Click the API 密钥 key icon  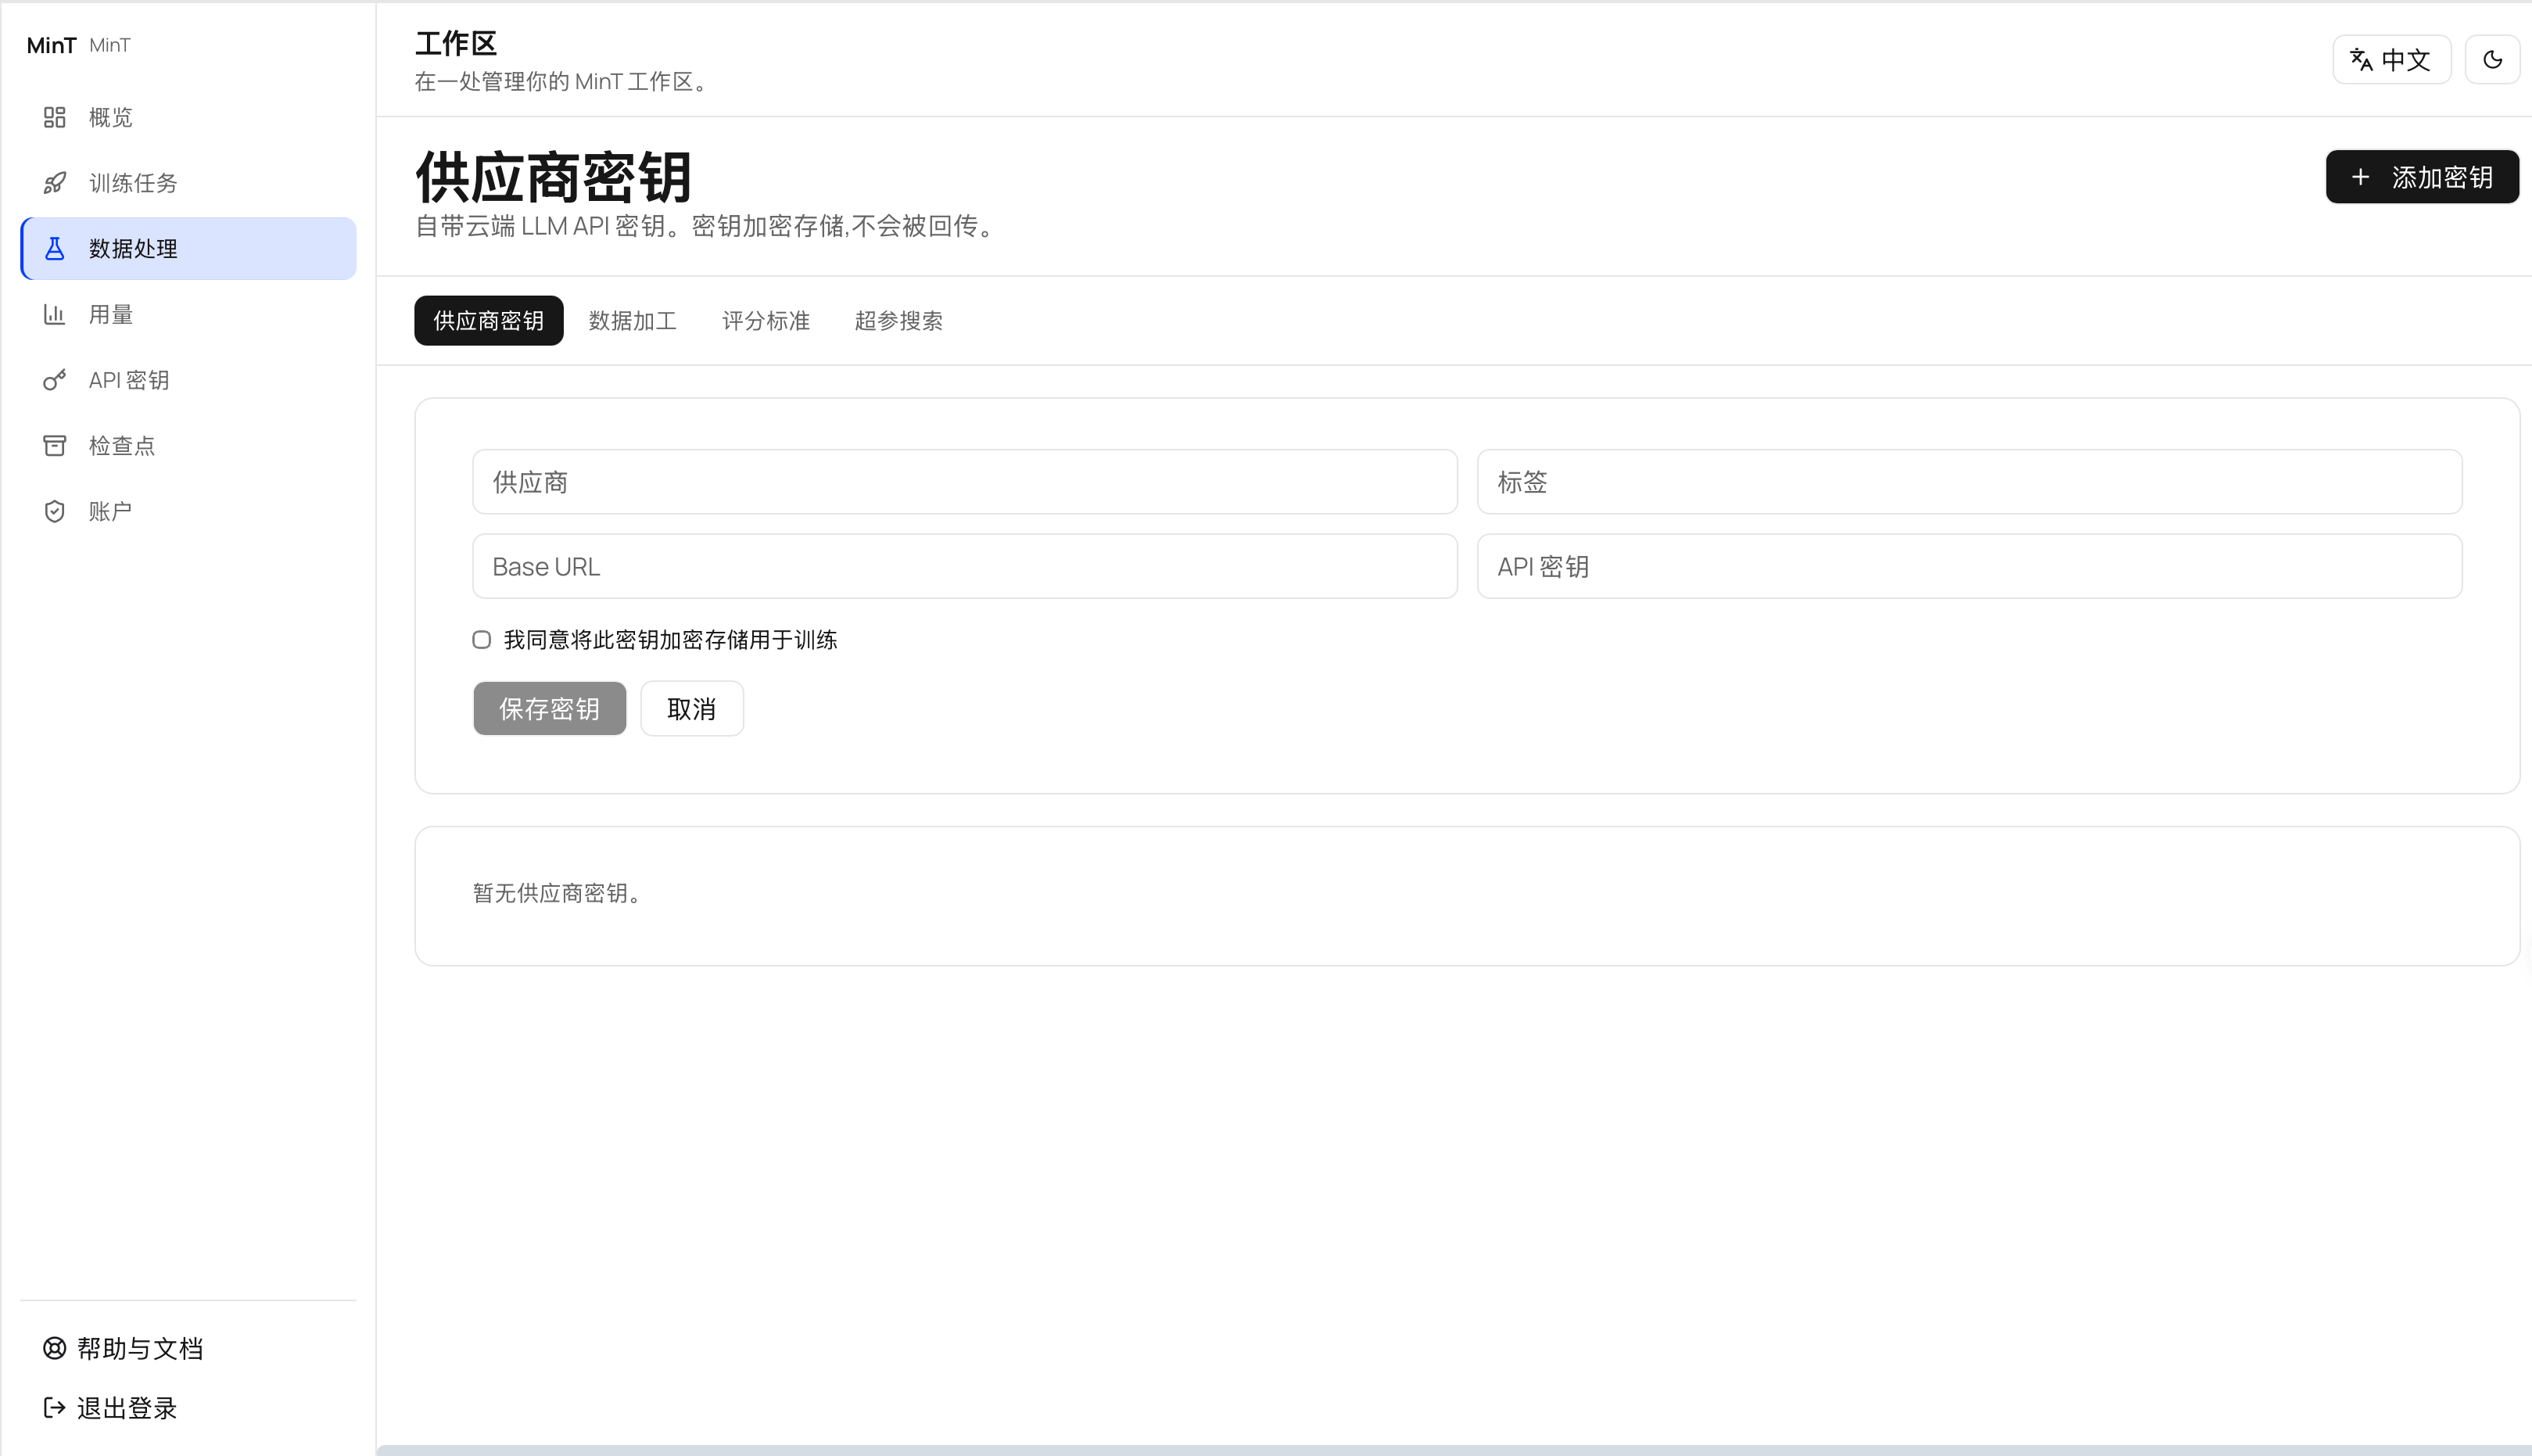tap(54, 380)
